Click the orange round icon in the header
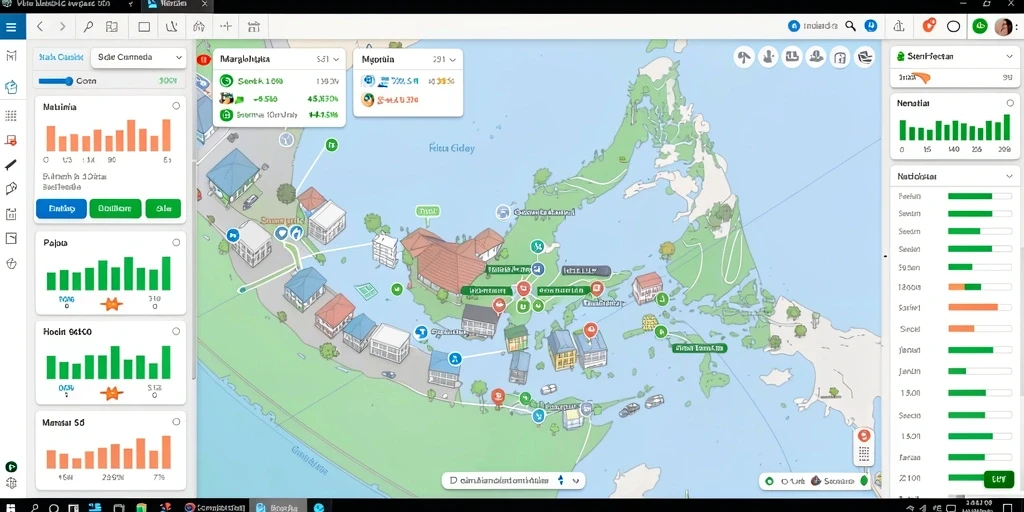This screenshot has width=1024, height=512. pyautogui.click(x=929, y=25)
